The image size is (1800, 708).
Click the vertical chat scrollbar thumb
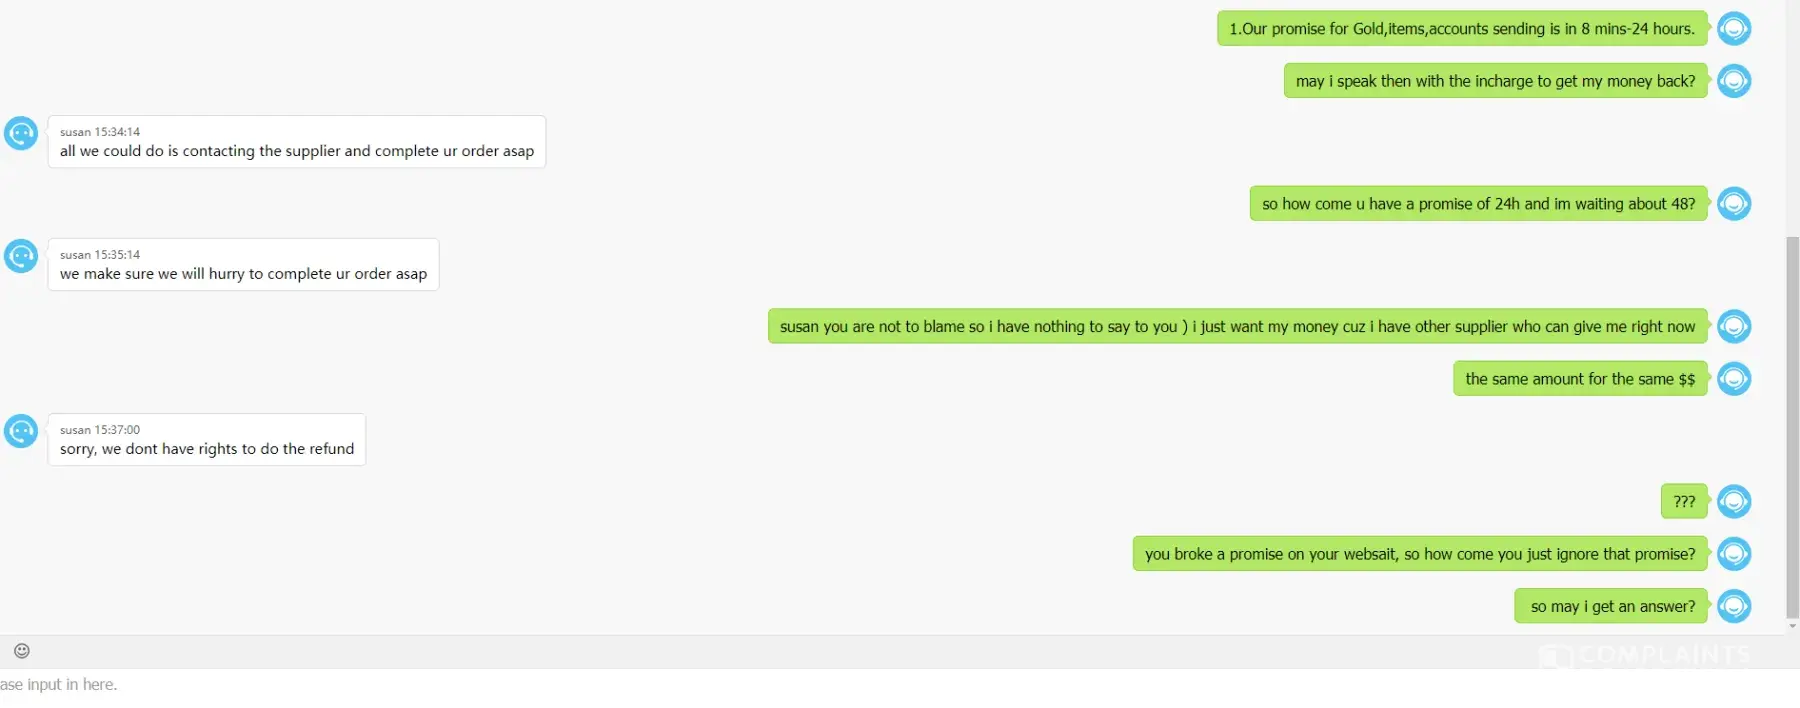pyautogui.click(x=1792, y=428)
